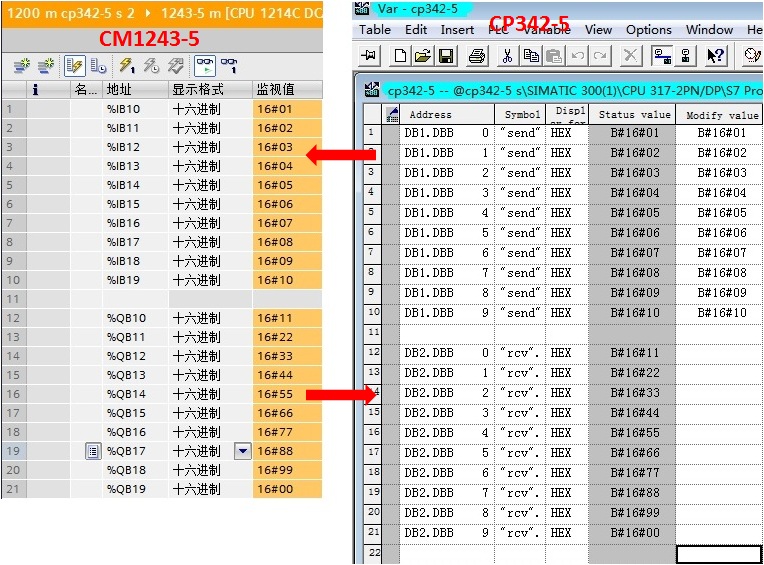Open the Insert menu
764x565 pixels.
coord(457,30)
